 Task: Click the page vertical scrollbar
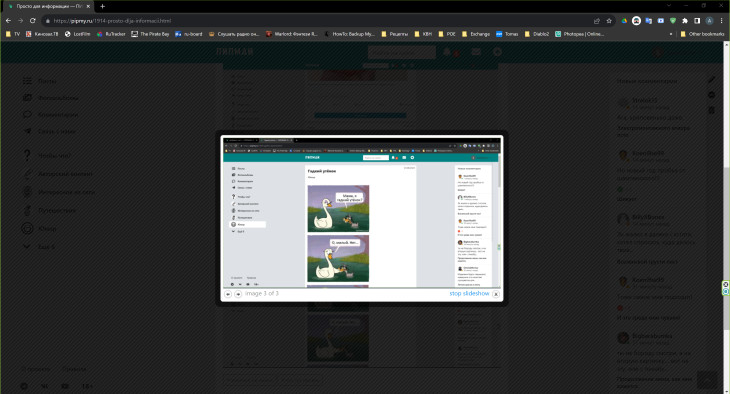726,217
